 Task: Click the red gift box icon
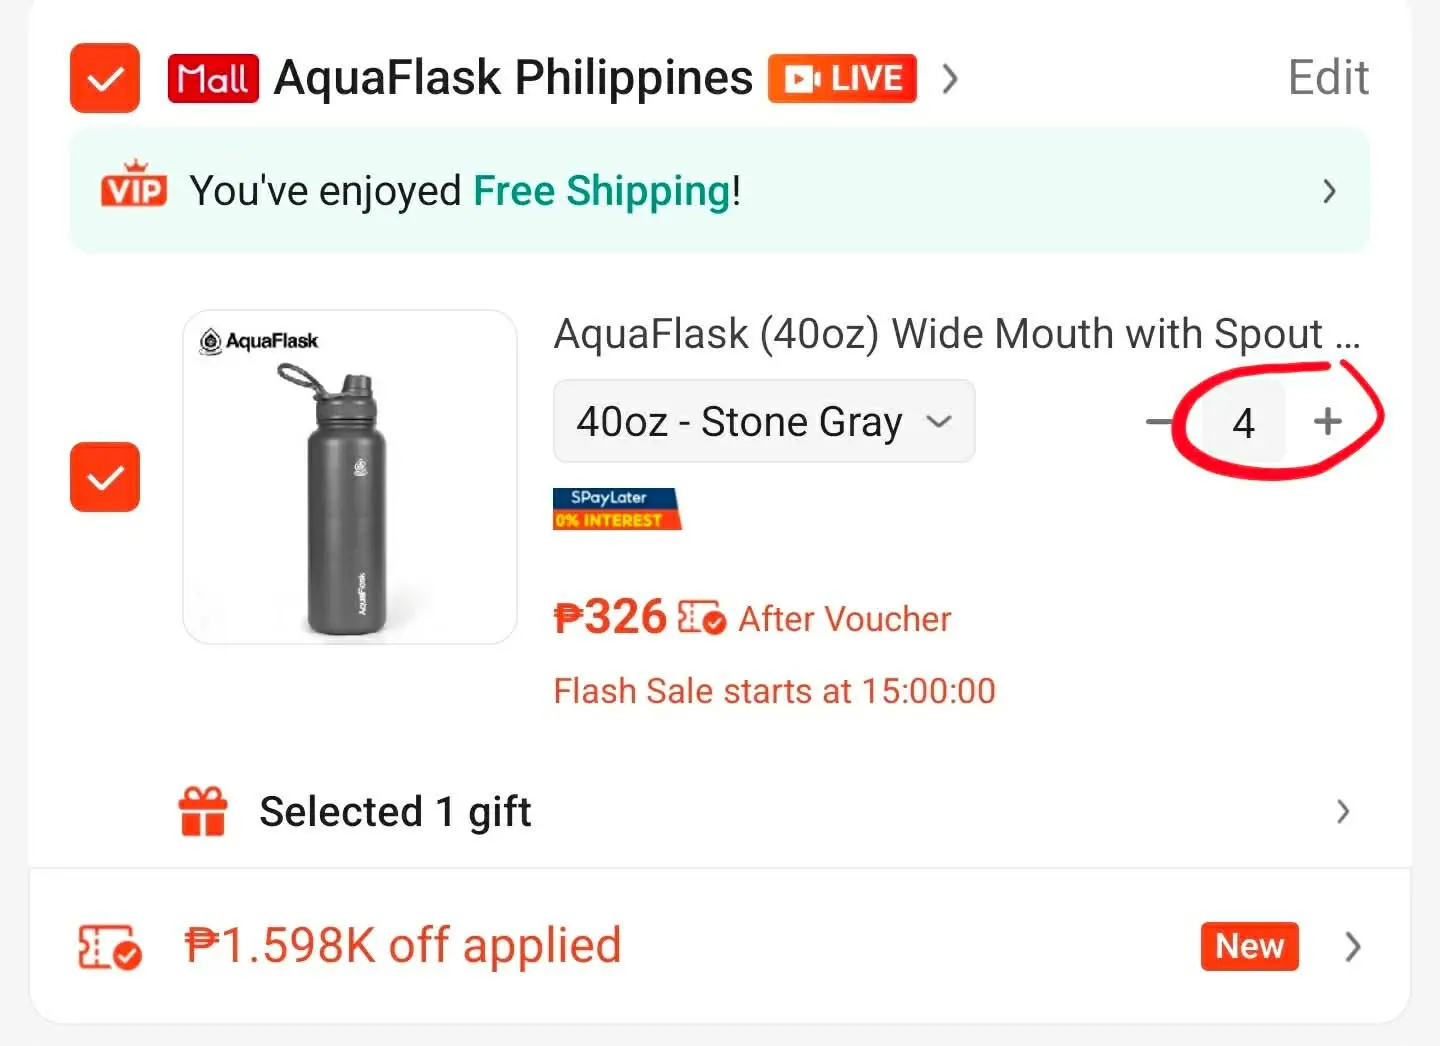[x=203, y=811]
